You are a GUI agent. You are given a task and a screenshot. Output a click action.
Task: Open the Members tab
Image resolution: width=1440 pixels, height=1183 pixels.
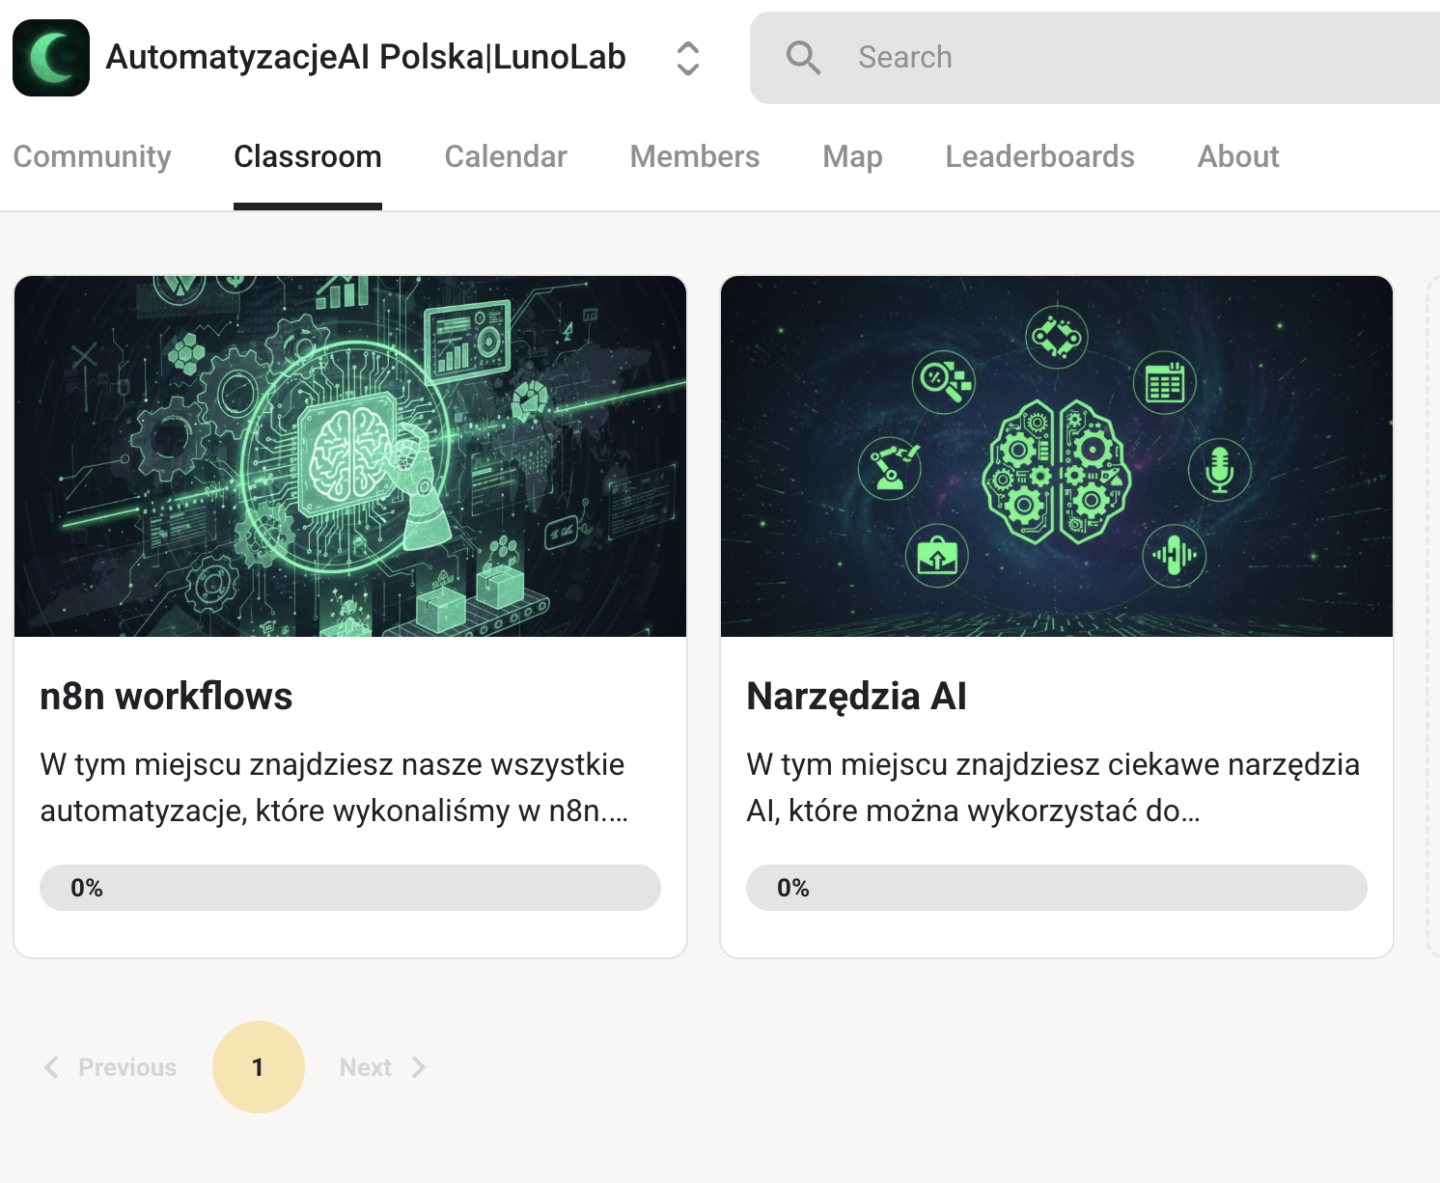coord(694,157)
